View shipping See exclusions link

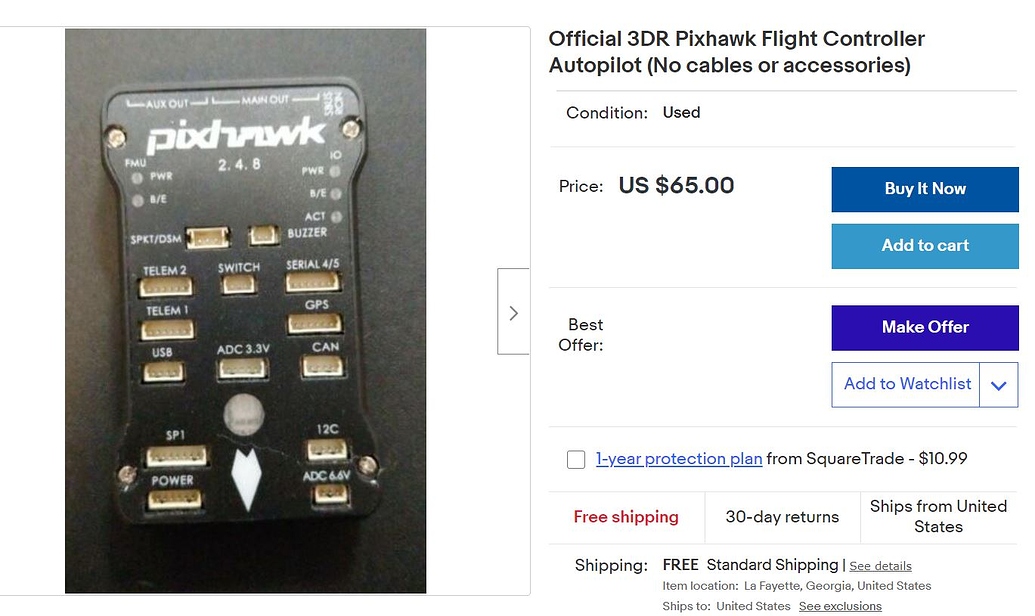click(840, 606)
